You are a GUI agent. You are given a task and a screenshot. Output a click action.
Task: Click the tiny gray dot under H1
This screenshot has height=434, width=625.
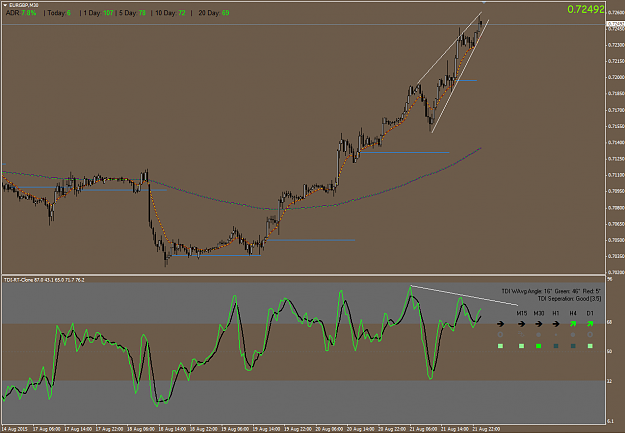(556, 335)
